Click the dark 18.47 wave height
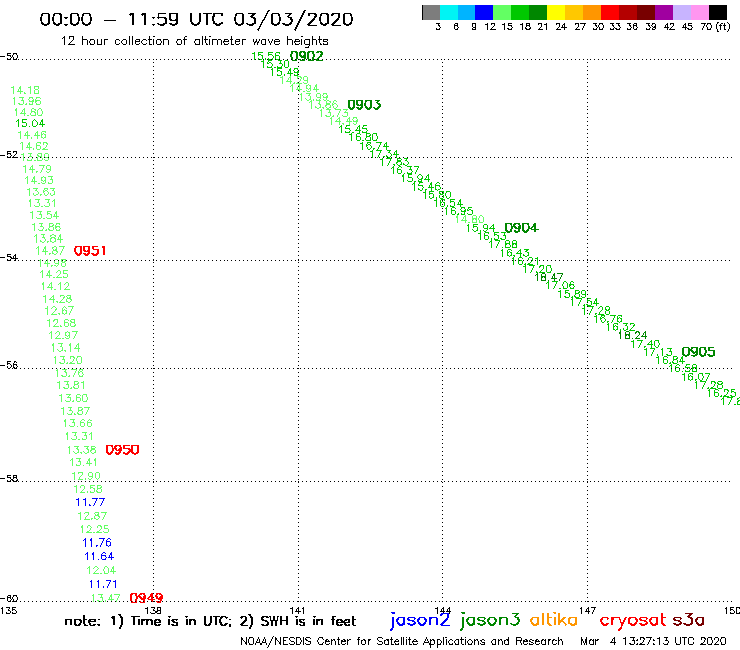 (549, 277)
